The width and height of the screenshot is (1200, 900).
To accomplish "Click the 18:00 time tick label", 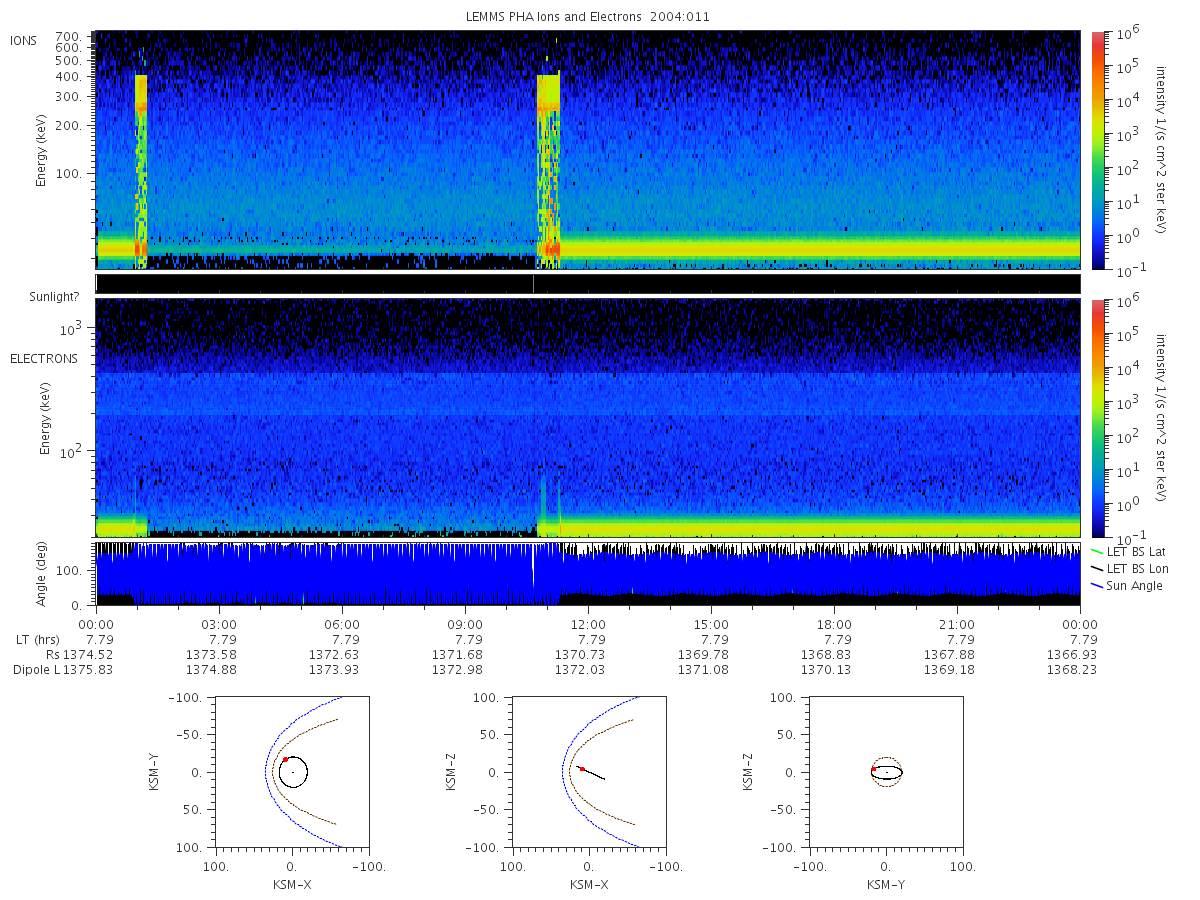I will 834,623.
